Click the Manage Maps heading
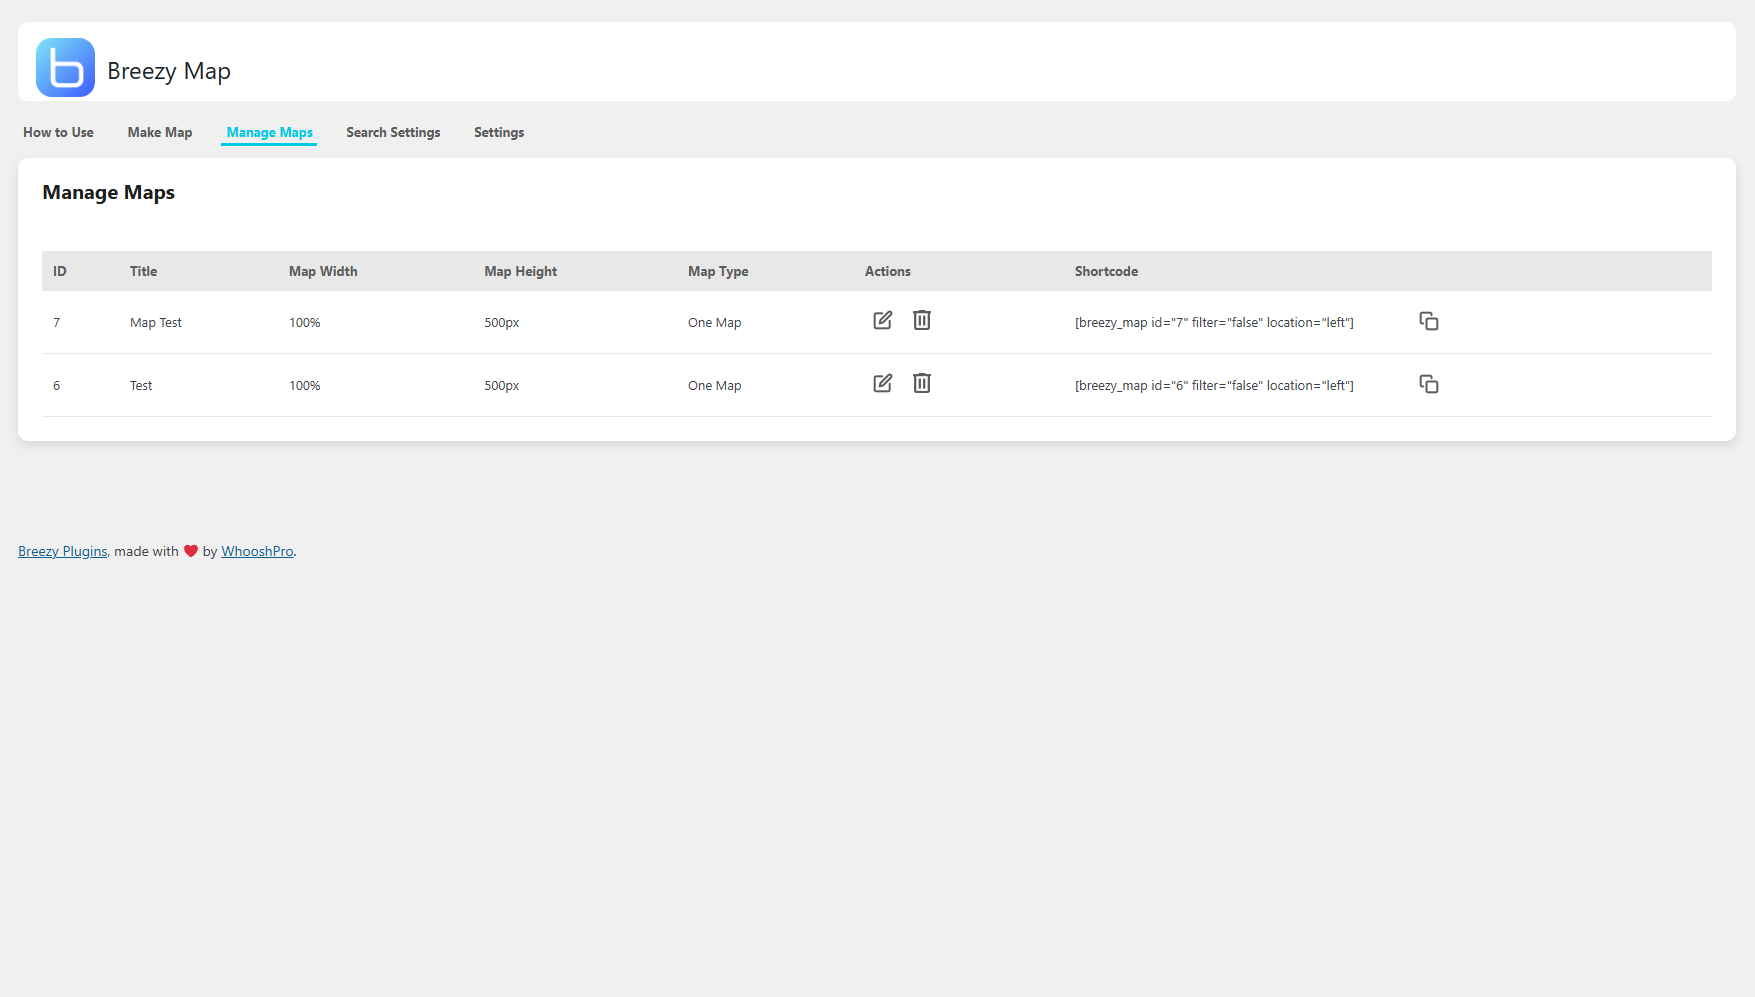This screenshot has width=1755, height=997. tap(108, 192)
